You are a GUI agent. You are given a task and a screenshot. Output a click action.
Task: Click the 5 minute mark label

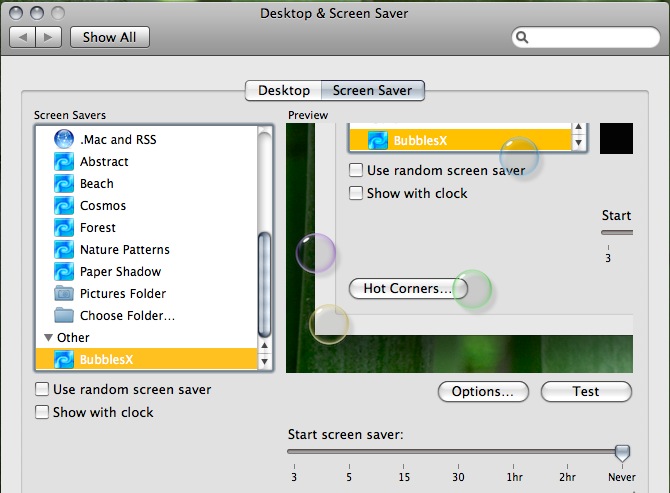pos(349,477)
